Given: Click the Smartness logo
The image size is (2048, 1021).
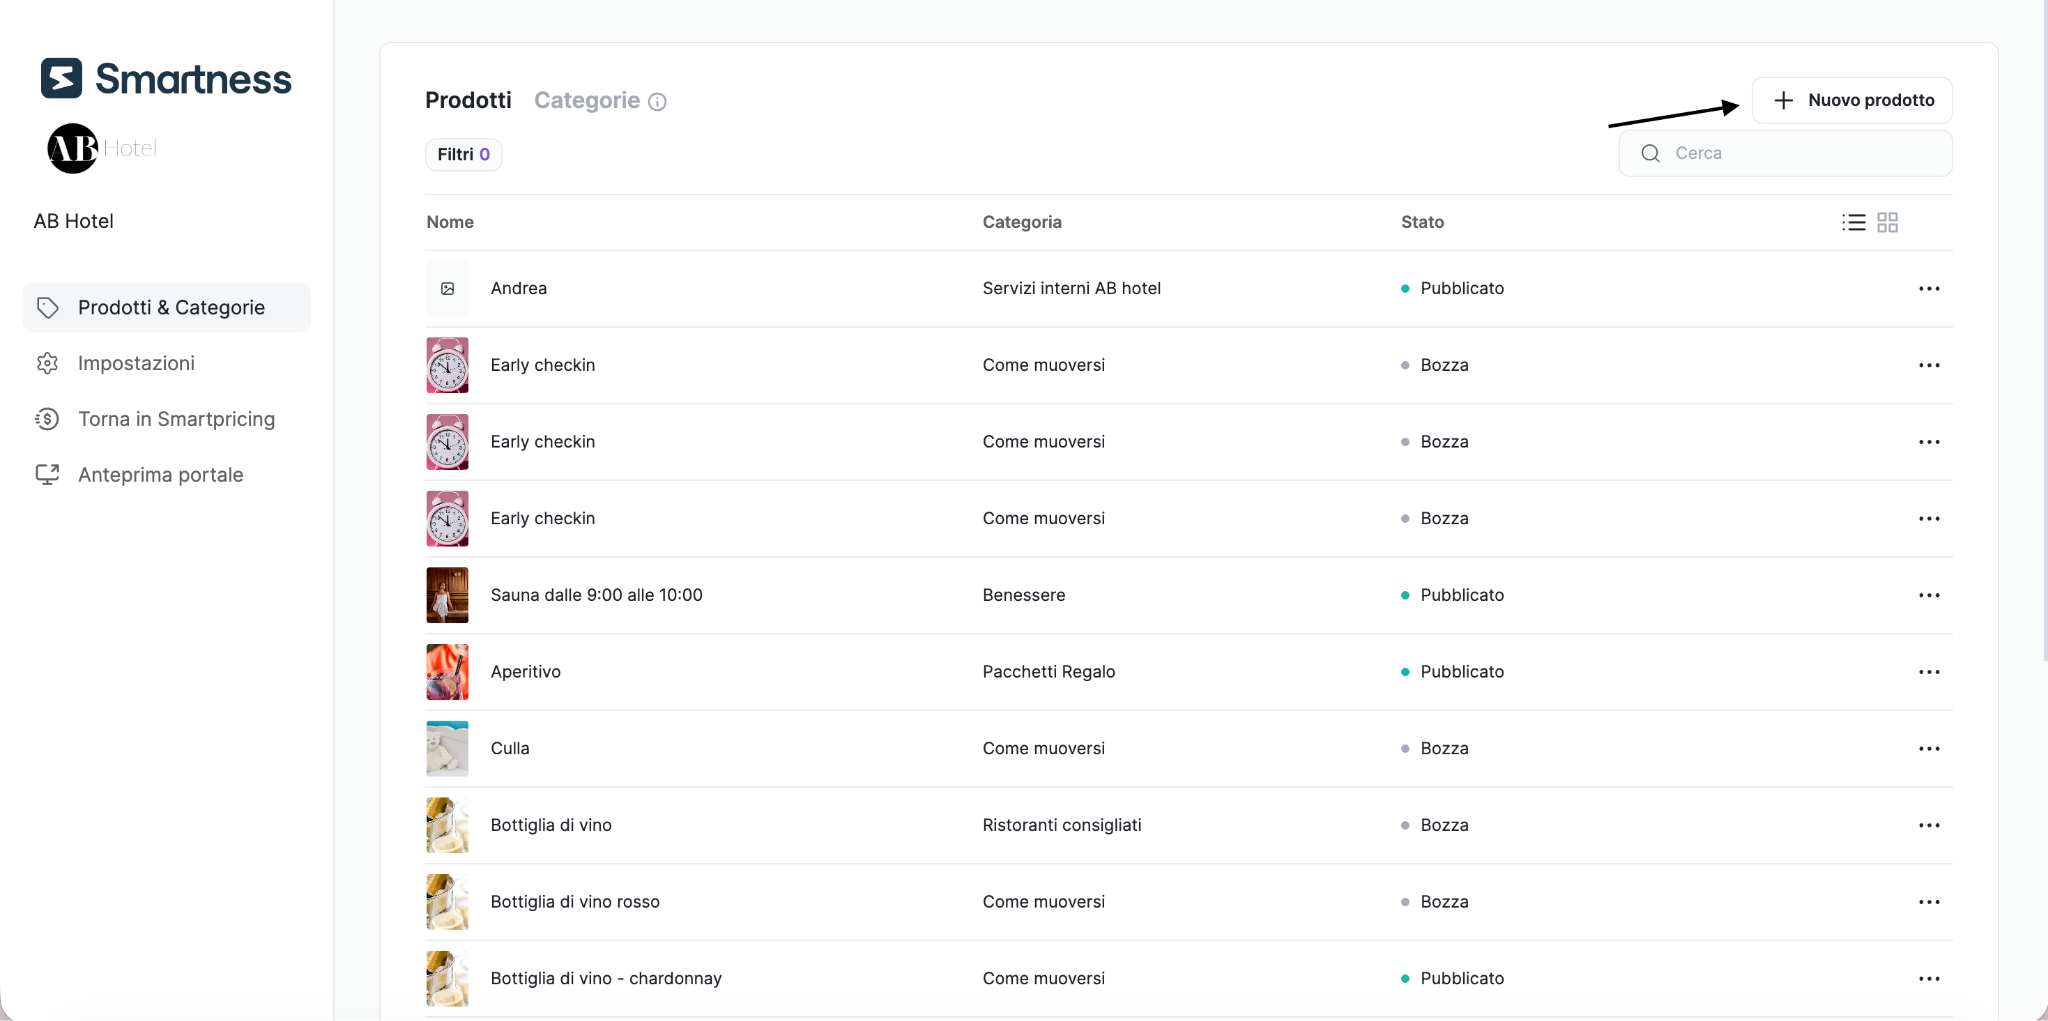Looking at the screenshot, I should point(166,78).
